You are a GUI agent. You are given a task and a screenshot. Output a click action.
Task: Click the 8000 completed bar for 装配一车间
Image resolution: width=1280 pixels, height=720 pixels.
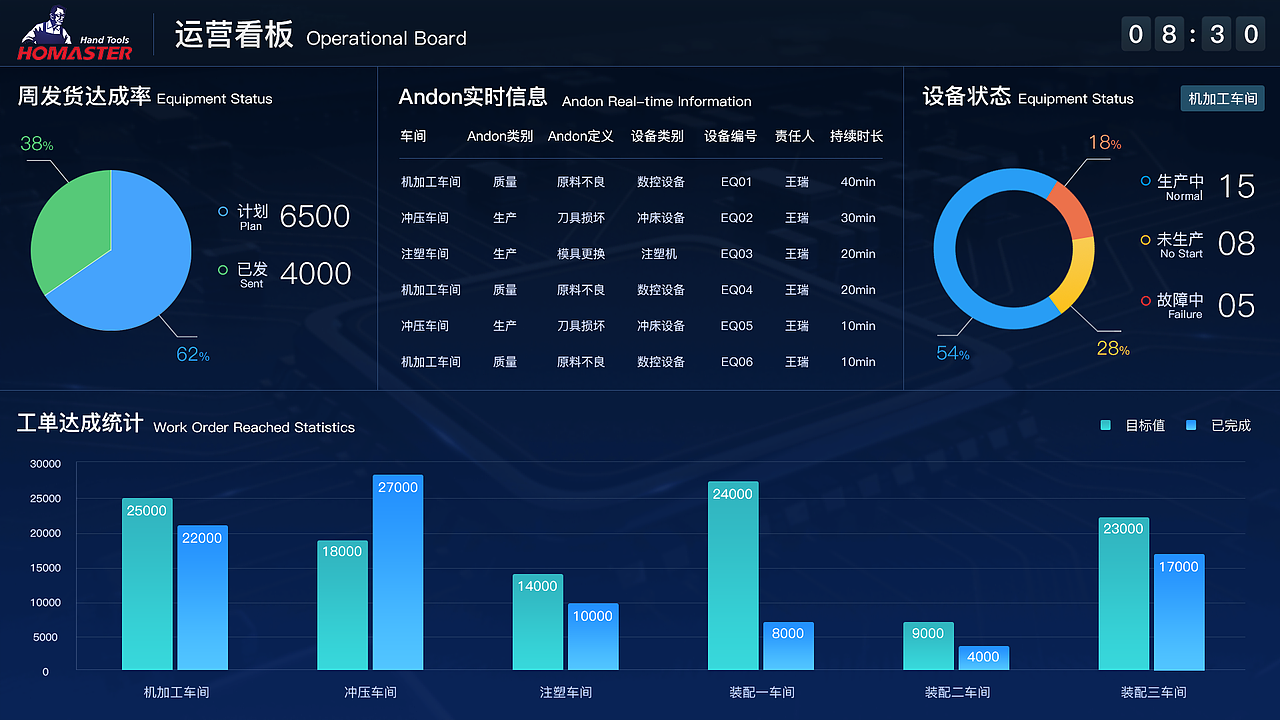pos(788,646)
